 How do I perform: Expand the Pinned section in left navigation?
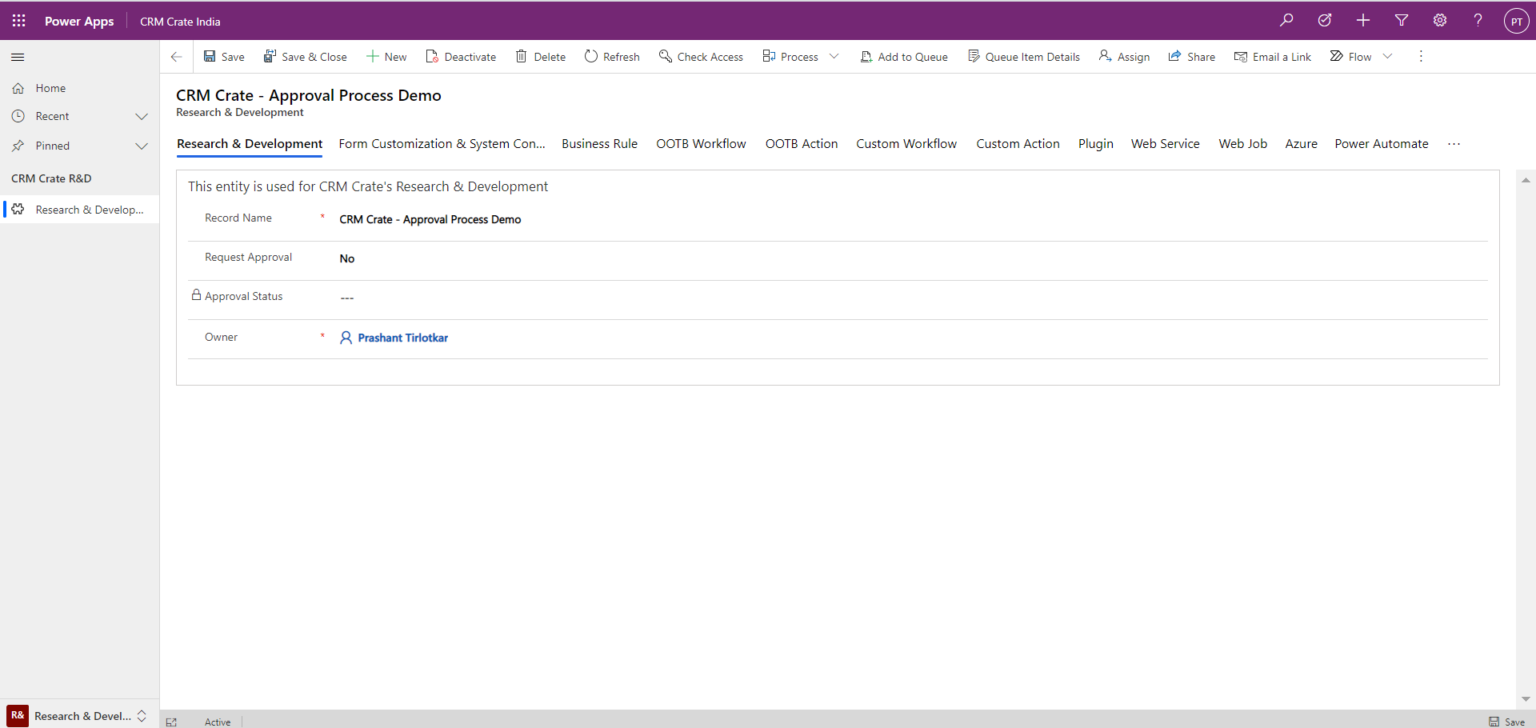[141, 145]
